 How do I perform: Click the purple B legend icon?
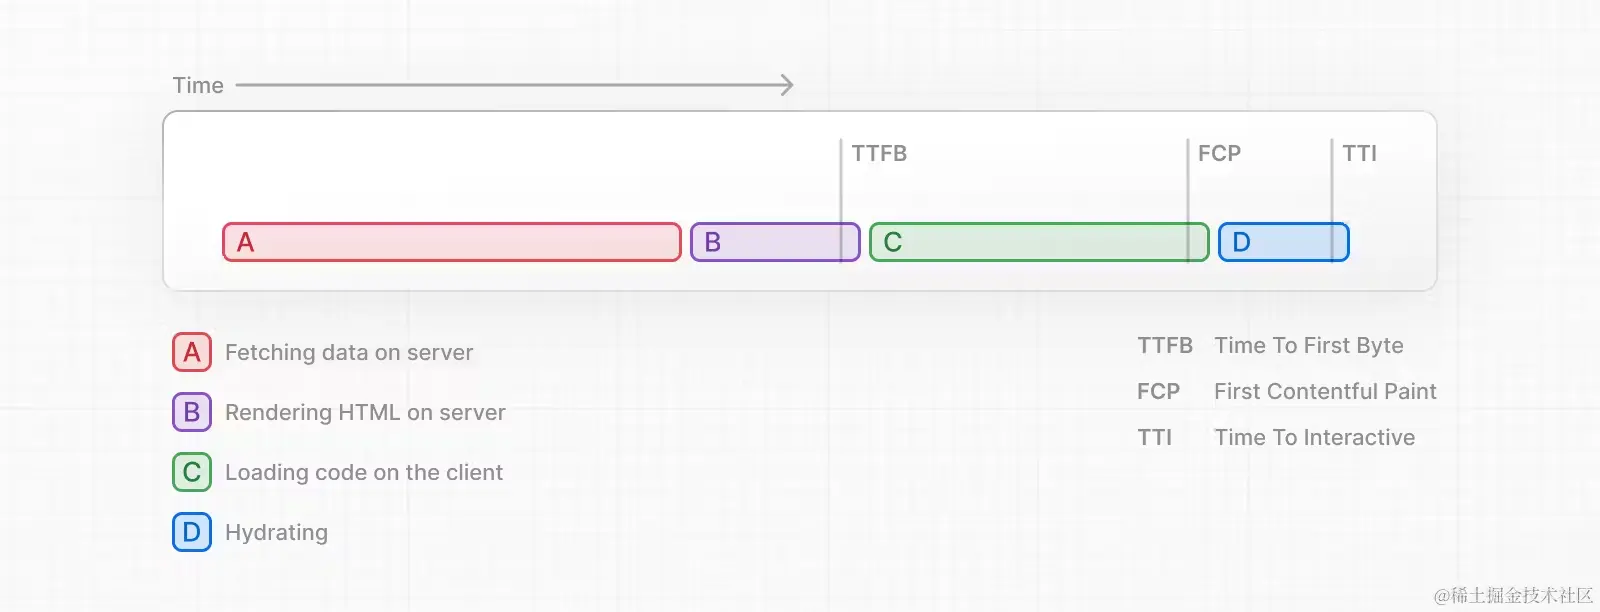(x=192, y=412)
